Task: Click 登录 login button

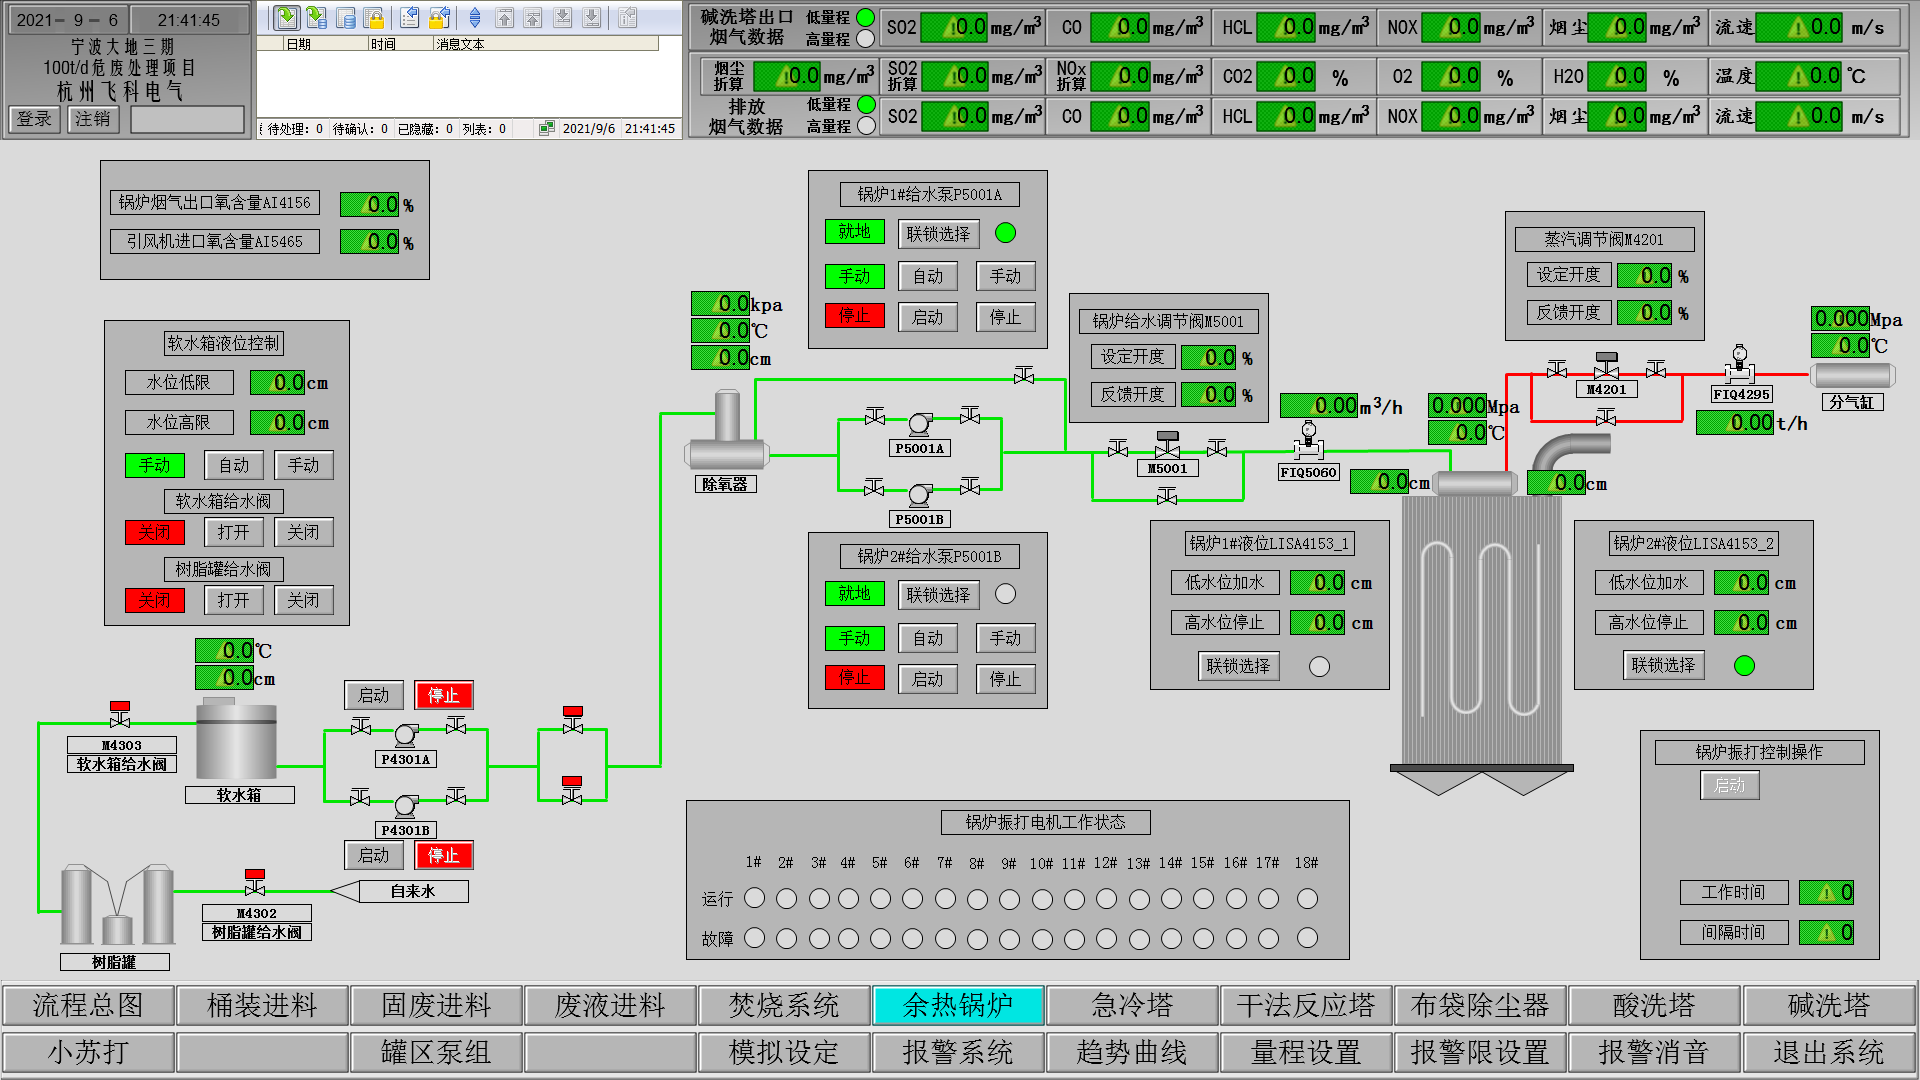Action: click(34, 119)
